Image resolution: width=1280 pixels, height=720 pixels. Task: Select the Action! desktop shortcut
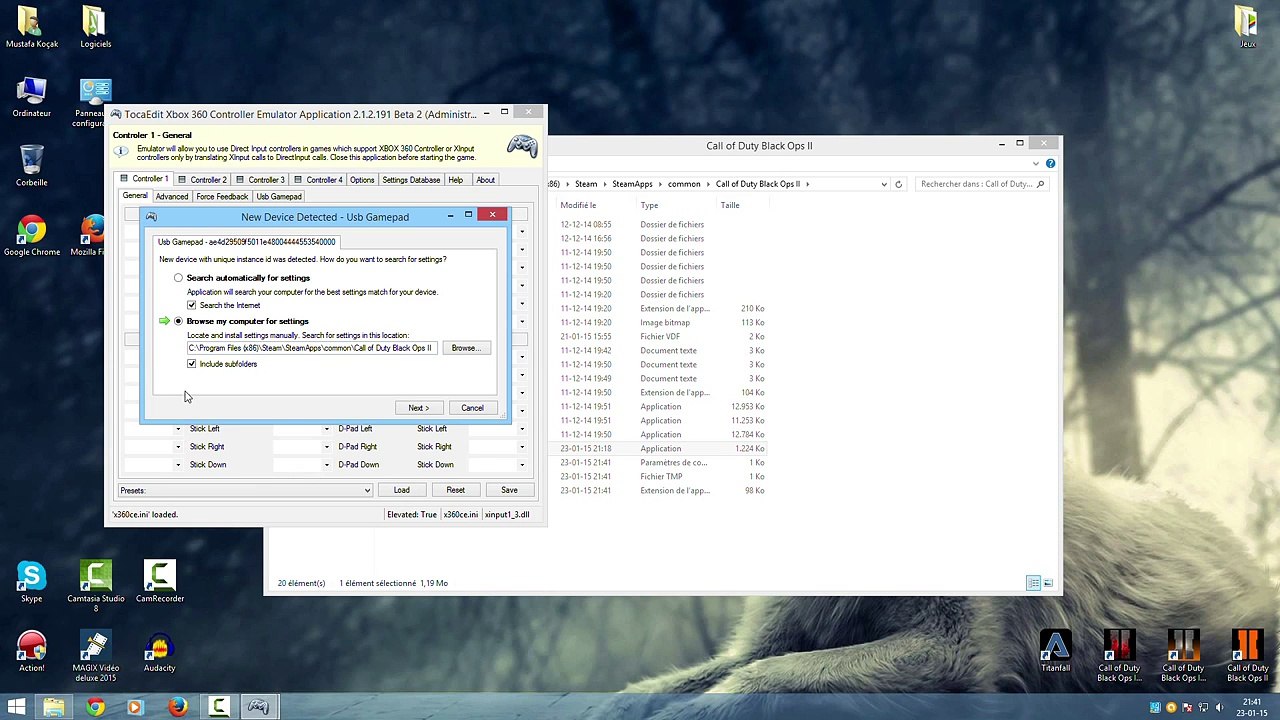click(x=31, y=652)
